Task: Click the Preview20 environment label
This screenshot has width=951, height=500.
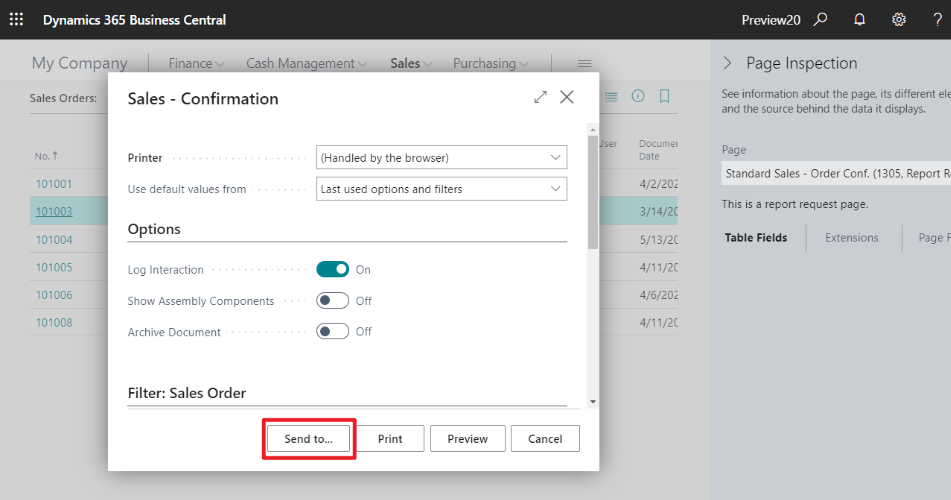Action: coord(771,20)
